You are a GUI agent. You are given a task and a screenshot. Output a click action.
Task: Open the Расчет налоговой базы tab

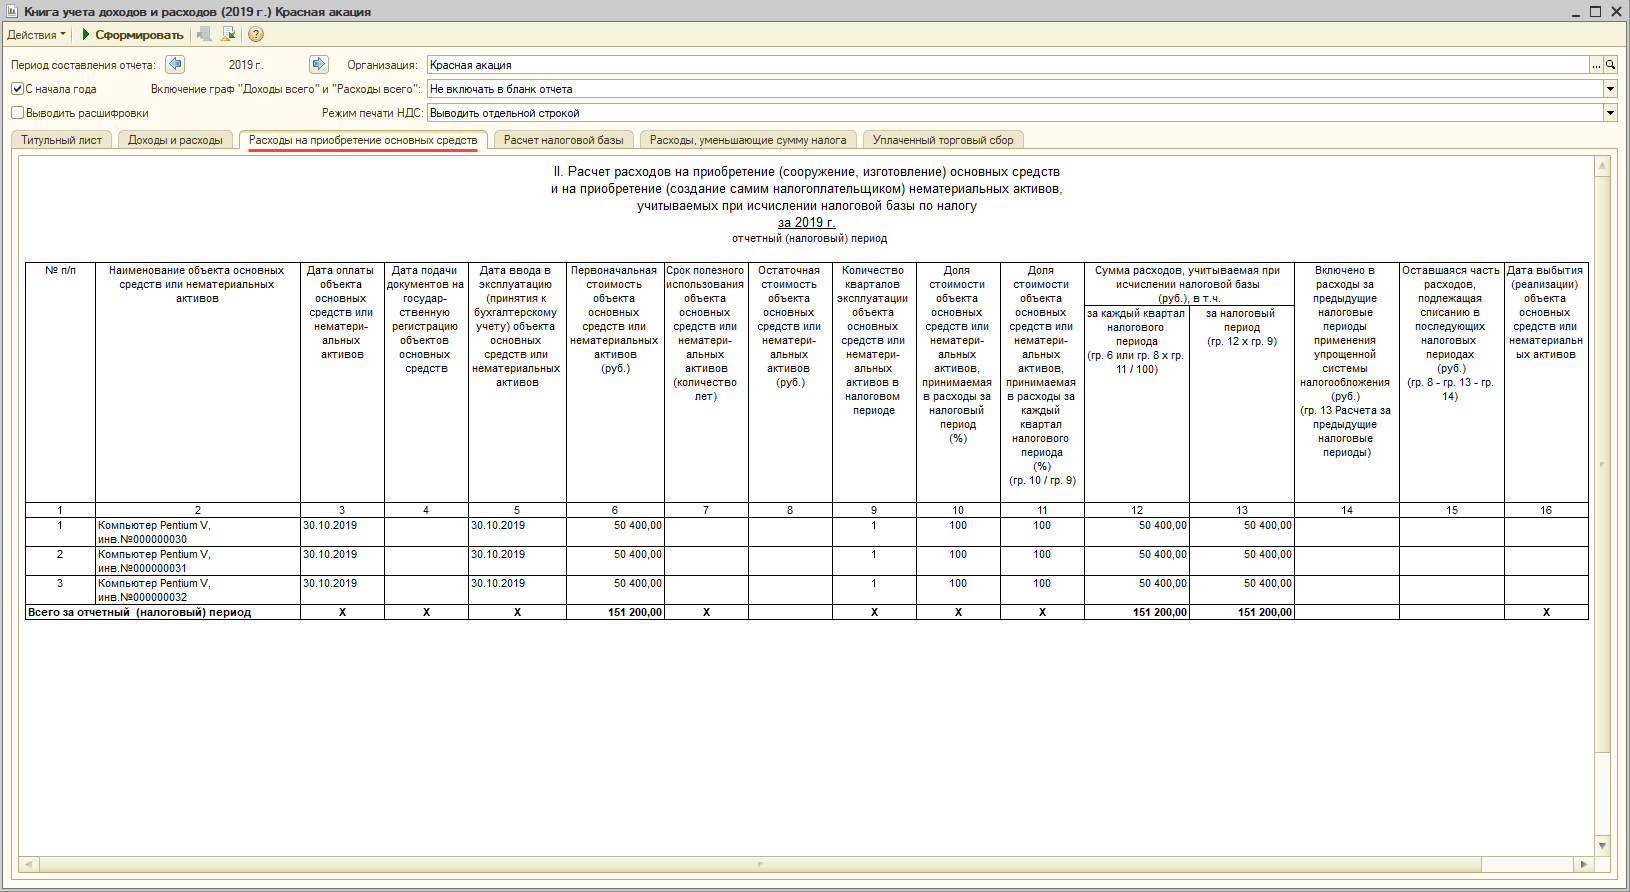[x=563, y=140]
